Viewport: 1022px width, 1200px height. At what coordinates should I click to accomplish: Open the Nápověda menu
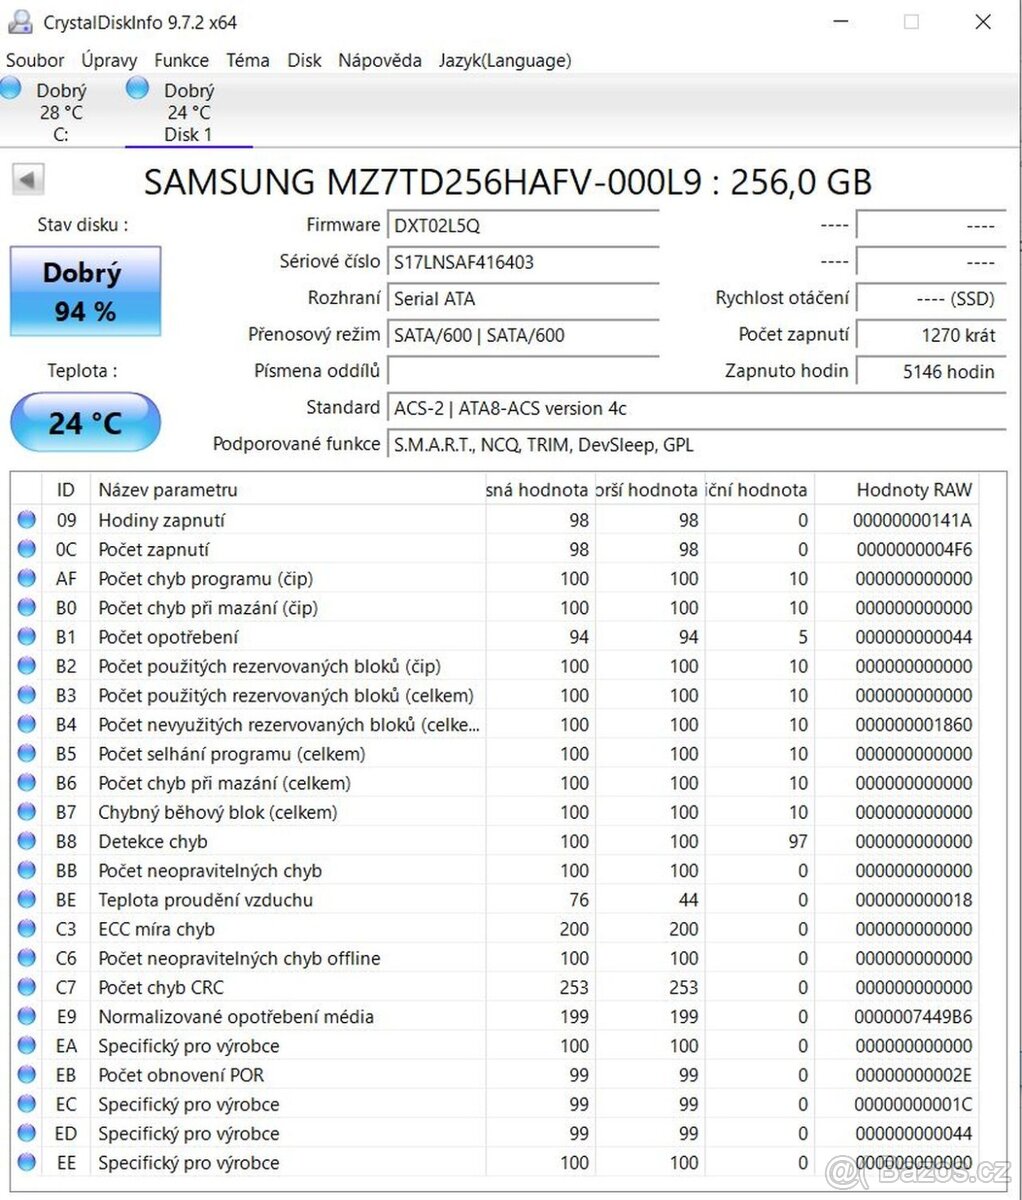pos(379,60)
